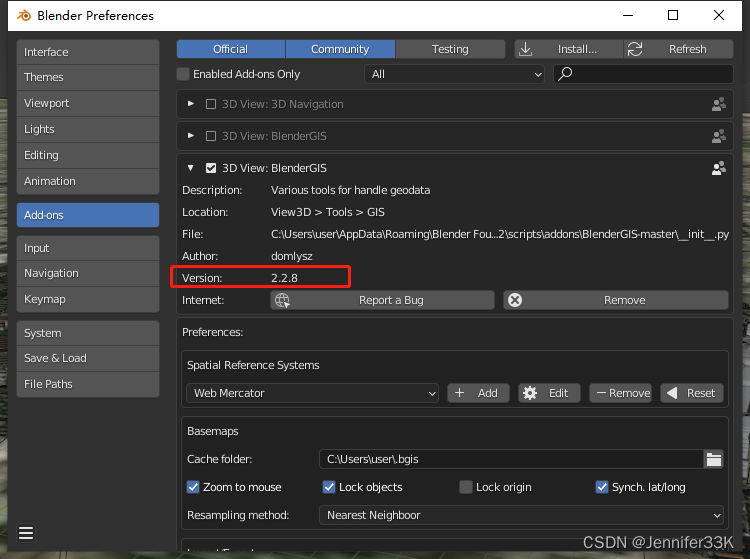This screenshot has width=750, height=559.
Task: Click the version value 2.2.8
Action: click(x=284, y=278)
